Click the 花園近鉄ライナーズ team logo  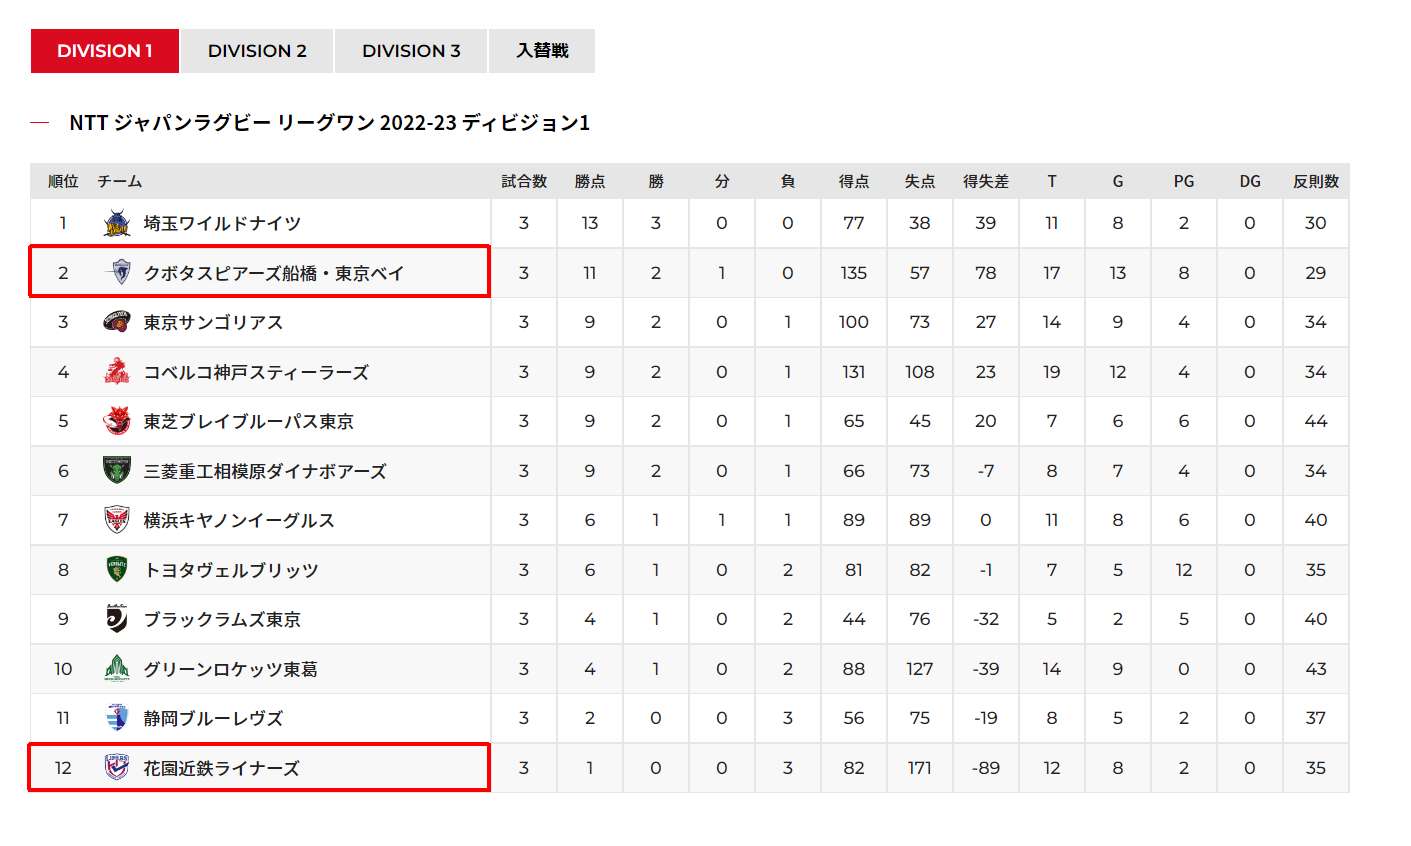[x=117, y=768]
